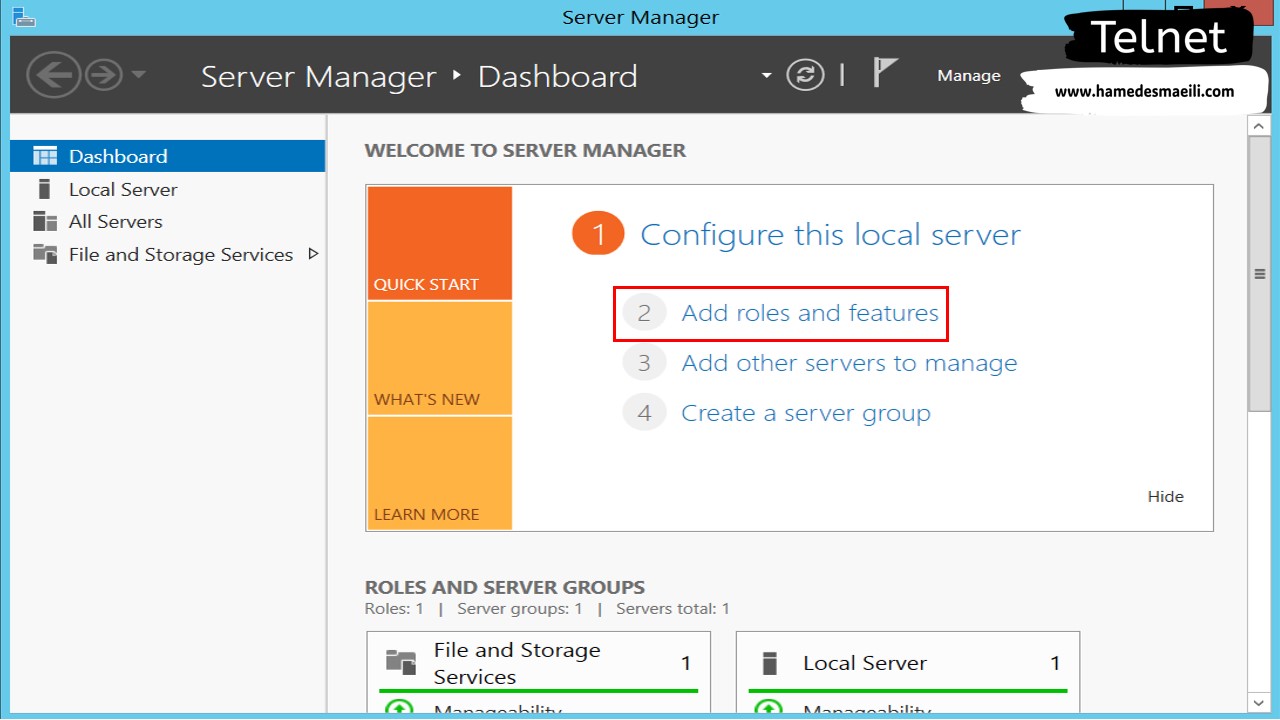Image resolution: width=1280 pixels, height=720 pixels.
Task: Expand File and Storage Services arrow
Action: click(313, 254)
